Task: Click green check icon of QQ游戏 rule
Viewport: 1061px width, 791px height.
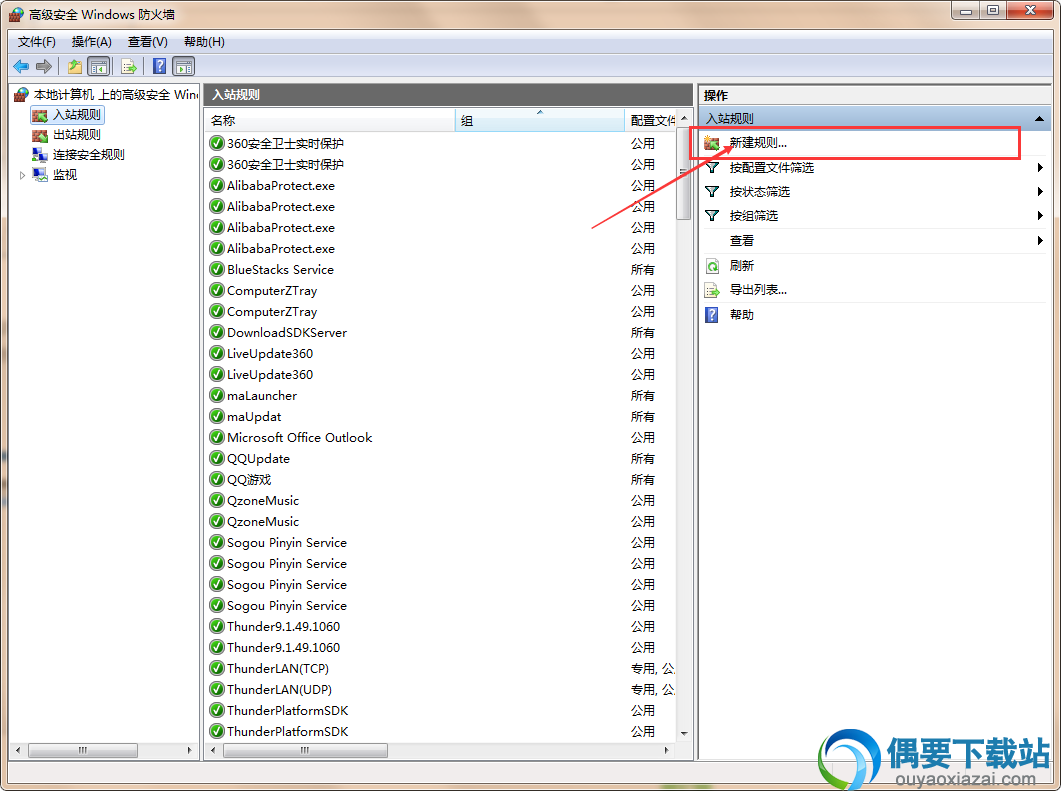Action: tap(217, 479)
